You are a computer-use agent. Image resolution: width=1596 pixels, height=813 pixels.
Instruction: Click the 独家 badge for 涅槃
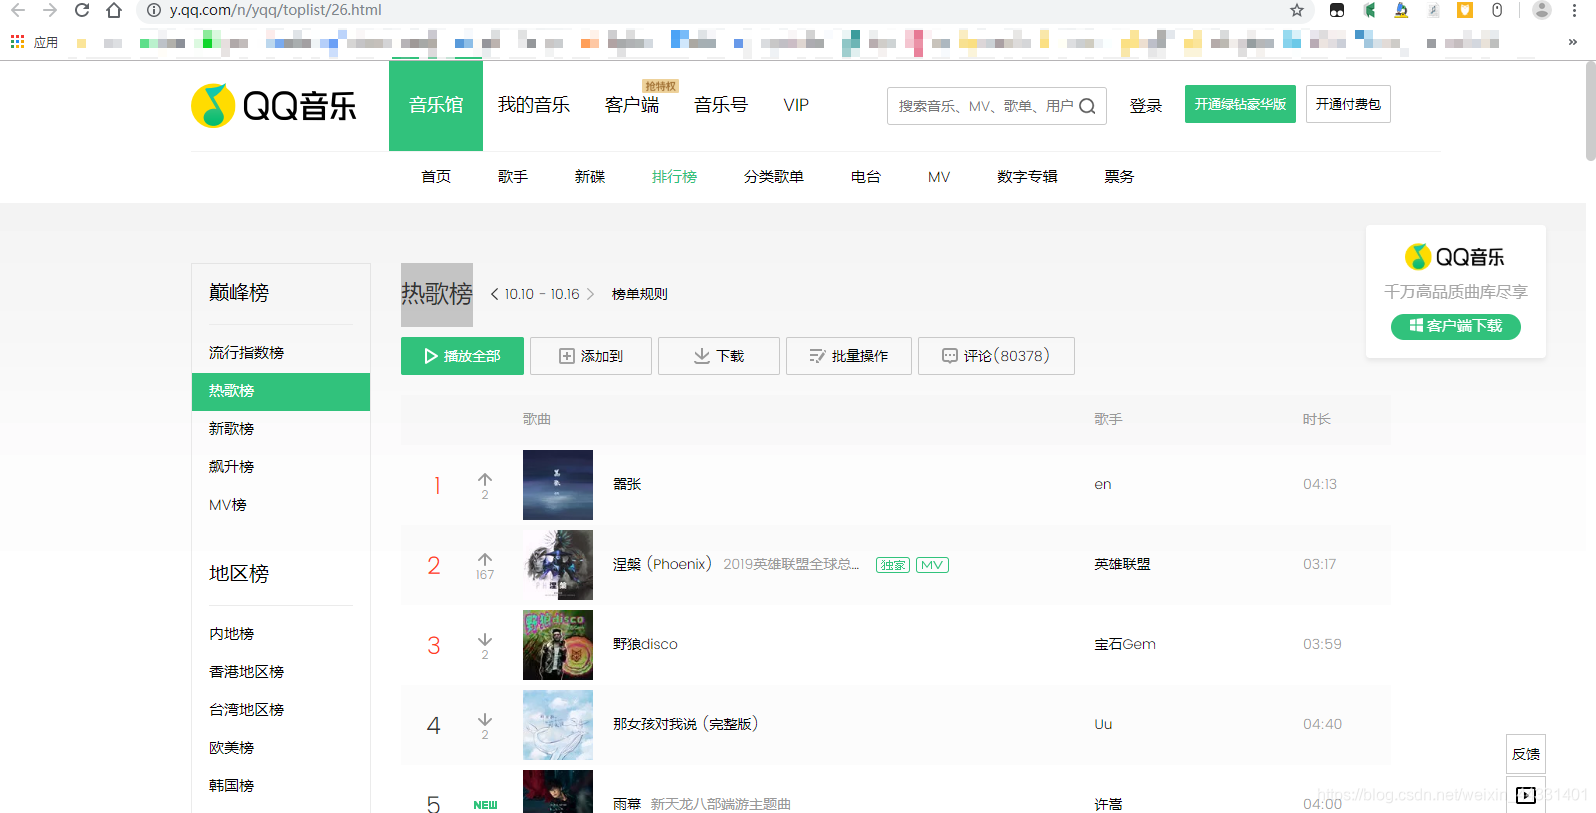pyautogui.click(x=893, y=565)
